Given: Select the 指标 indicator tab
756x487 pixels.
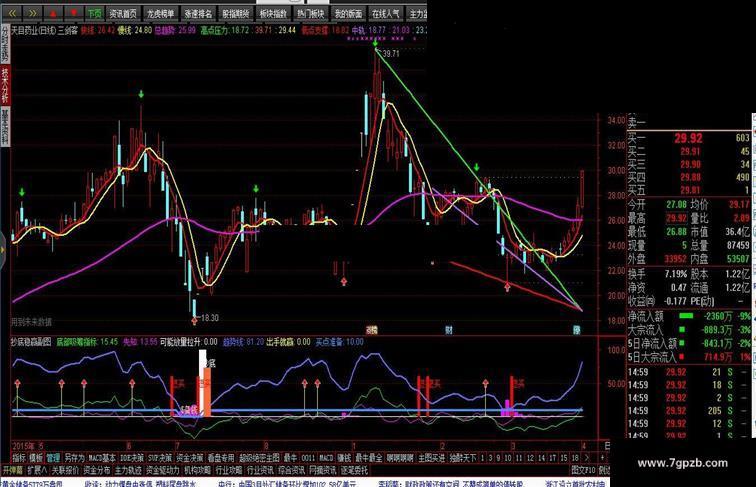Looking at the screenshot, I should tap(19, 458).
